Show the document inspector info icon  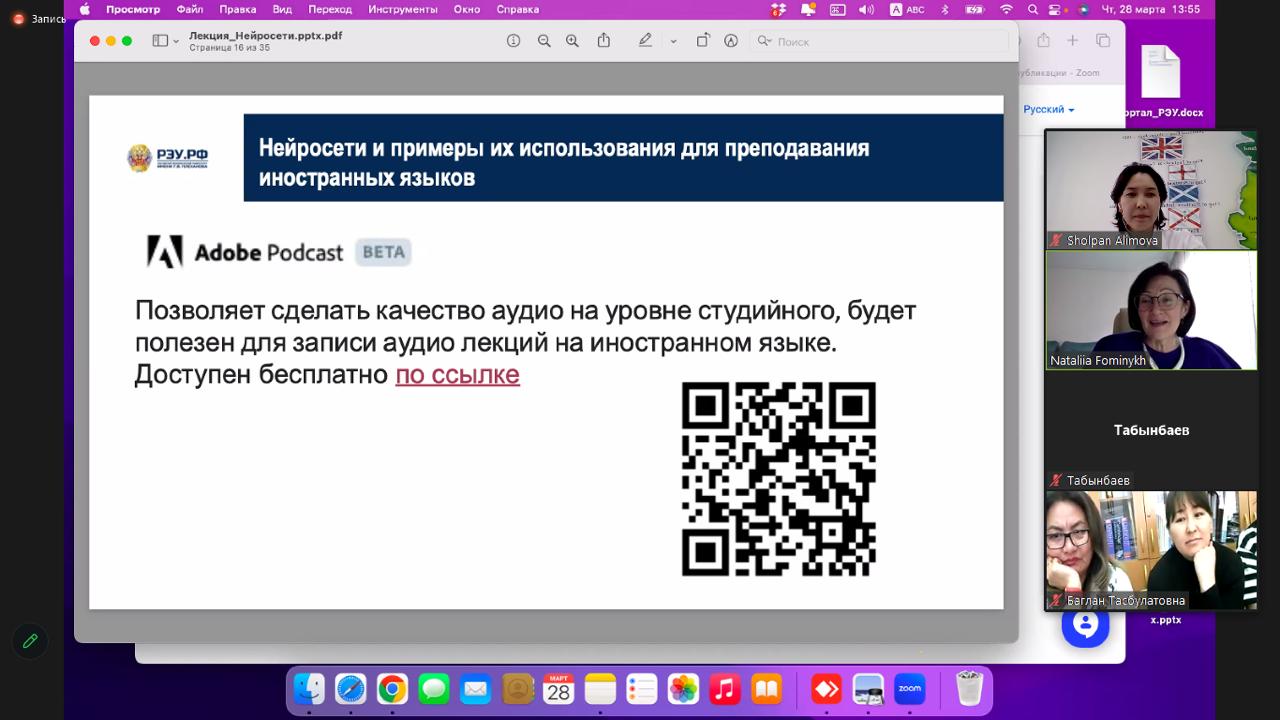[x=513, y=41]
